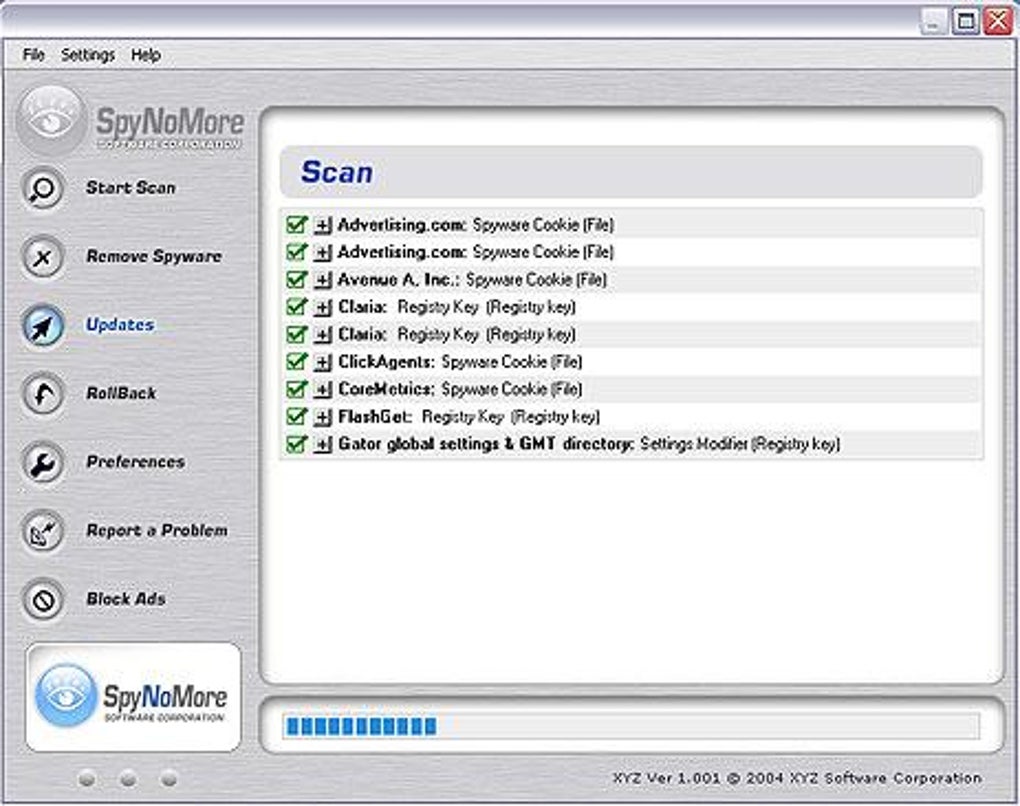
Task: Expand the CoreMetrics entry
Action: coord(323,390)
